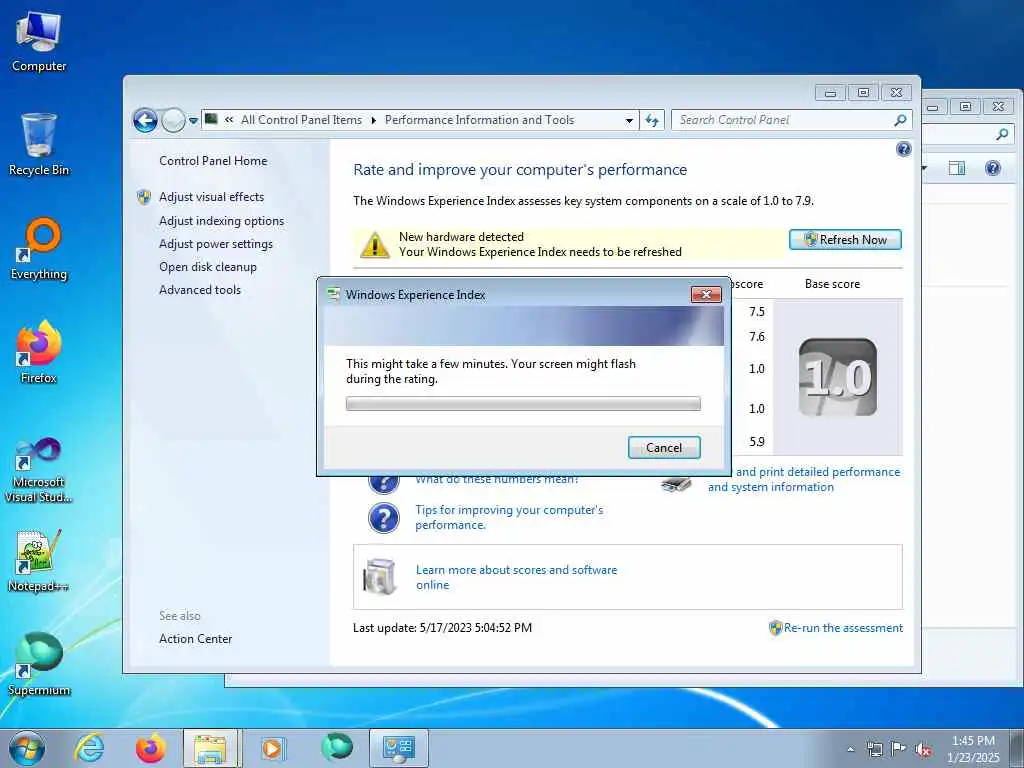This screenshot has width=1024, height=768.
Task: Open Adjust power settings
Action: click(216, 244)
